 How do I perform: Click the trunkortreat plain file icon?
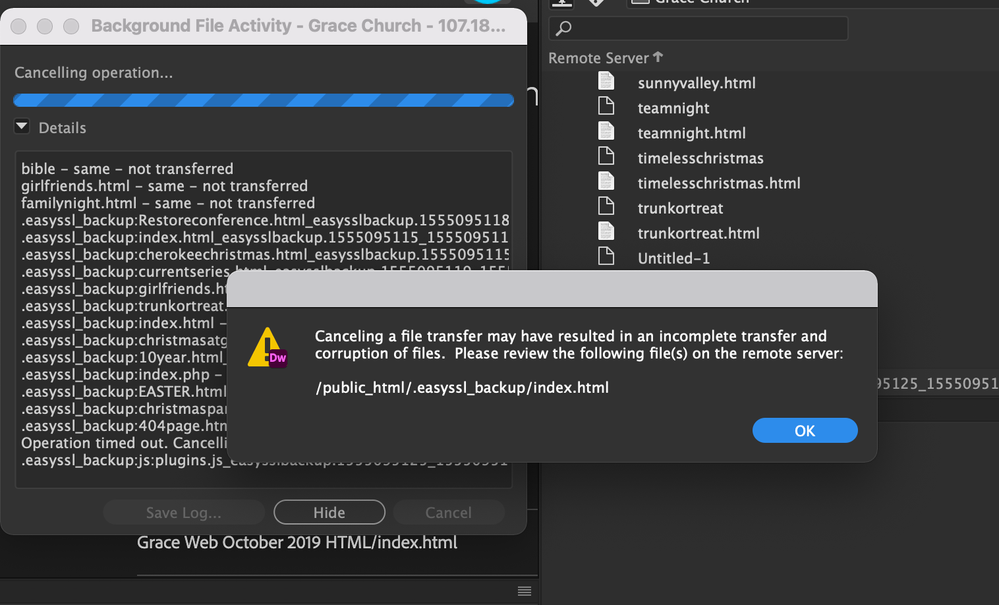(x=606, y=207)
